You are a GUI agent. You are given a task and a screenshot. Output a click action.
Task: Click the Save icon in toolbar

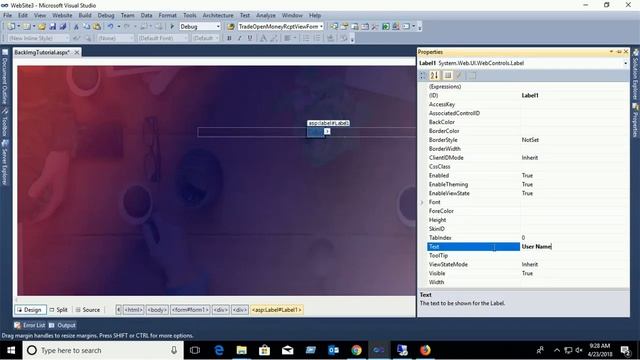point(53,27)
